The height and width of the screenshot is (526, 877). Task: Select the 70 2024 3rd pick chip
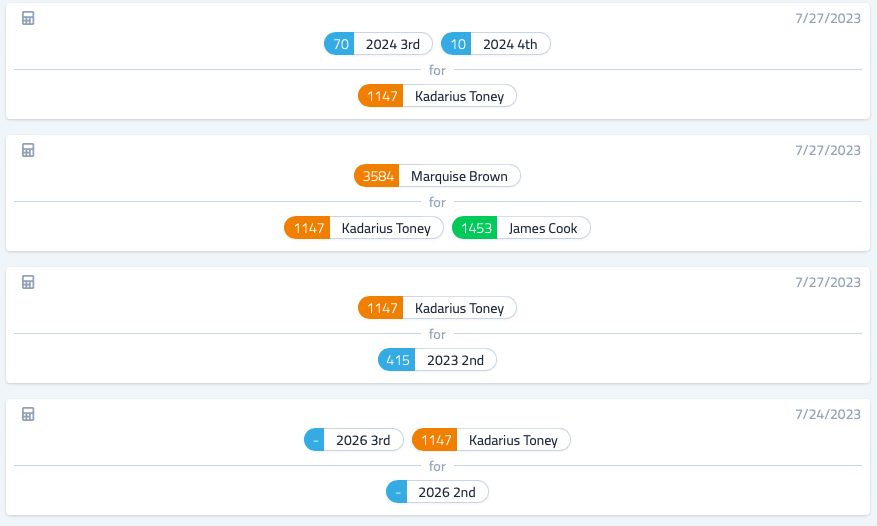click(378, 44)
